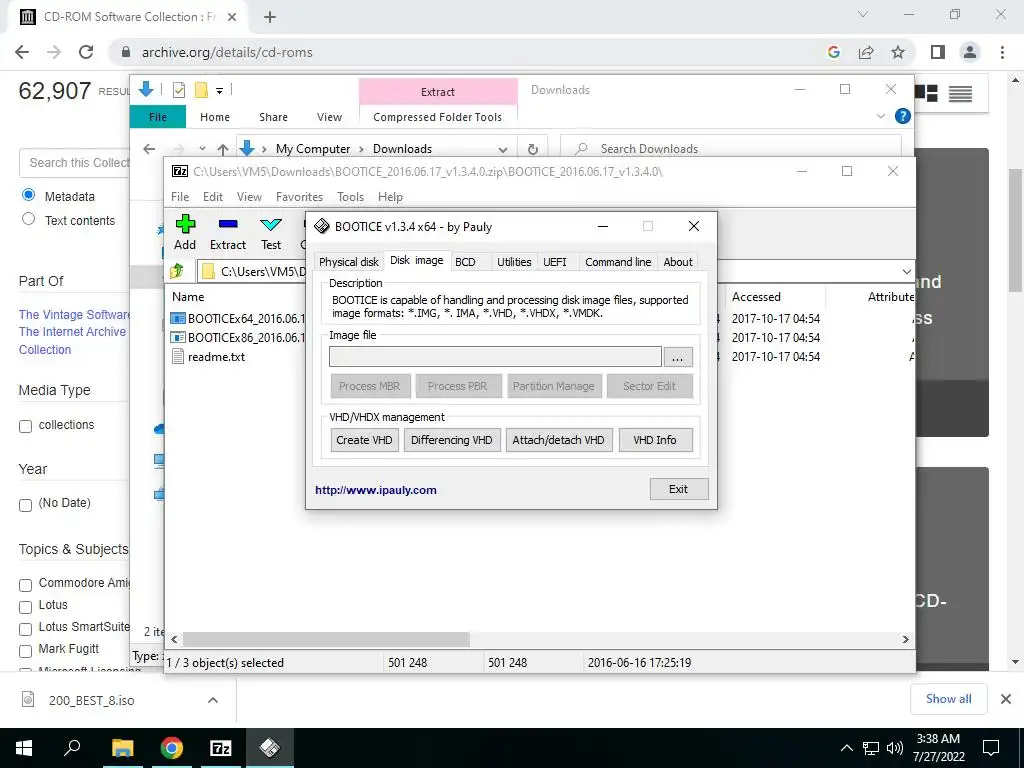Open the 7-Zip Favorites menu
Viewport: 1024px width, 768px height.
[x=299, y=197]
